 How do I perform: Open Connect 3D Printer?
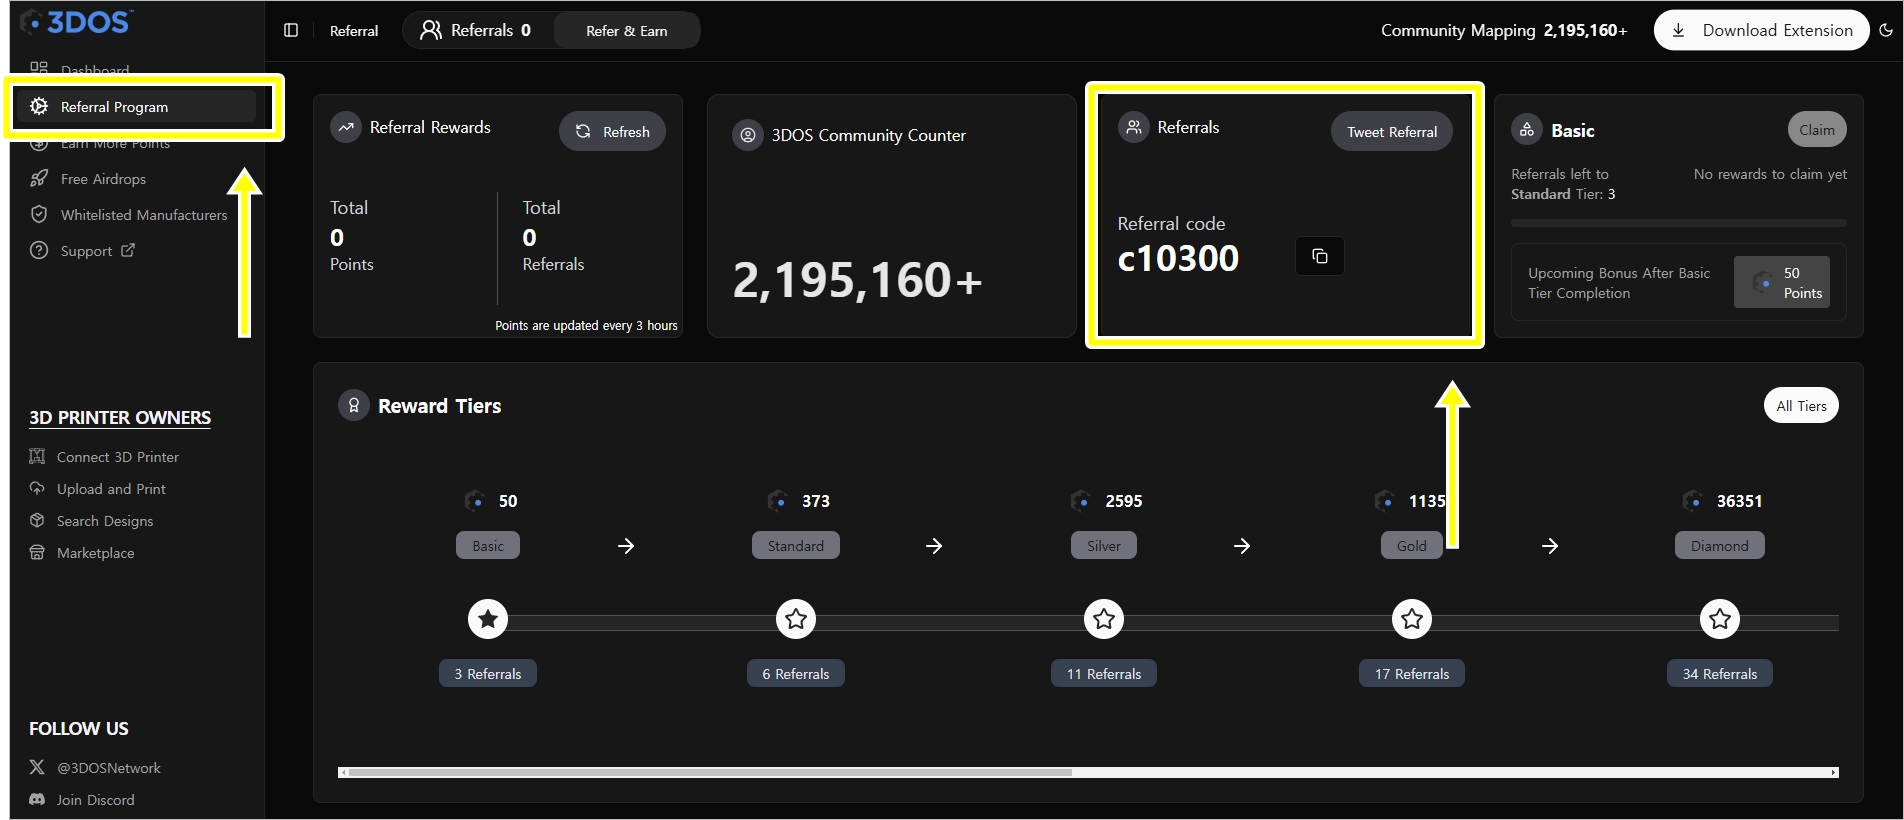pos(118,457)
